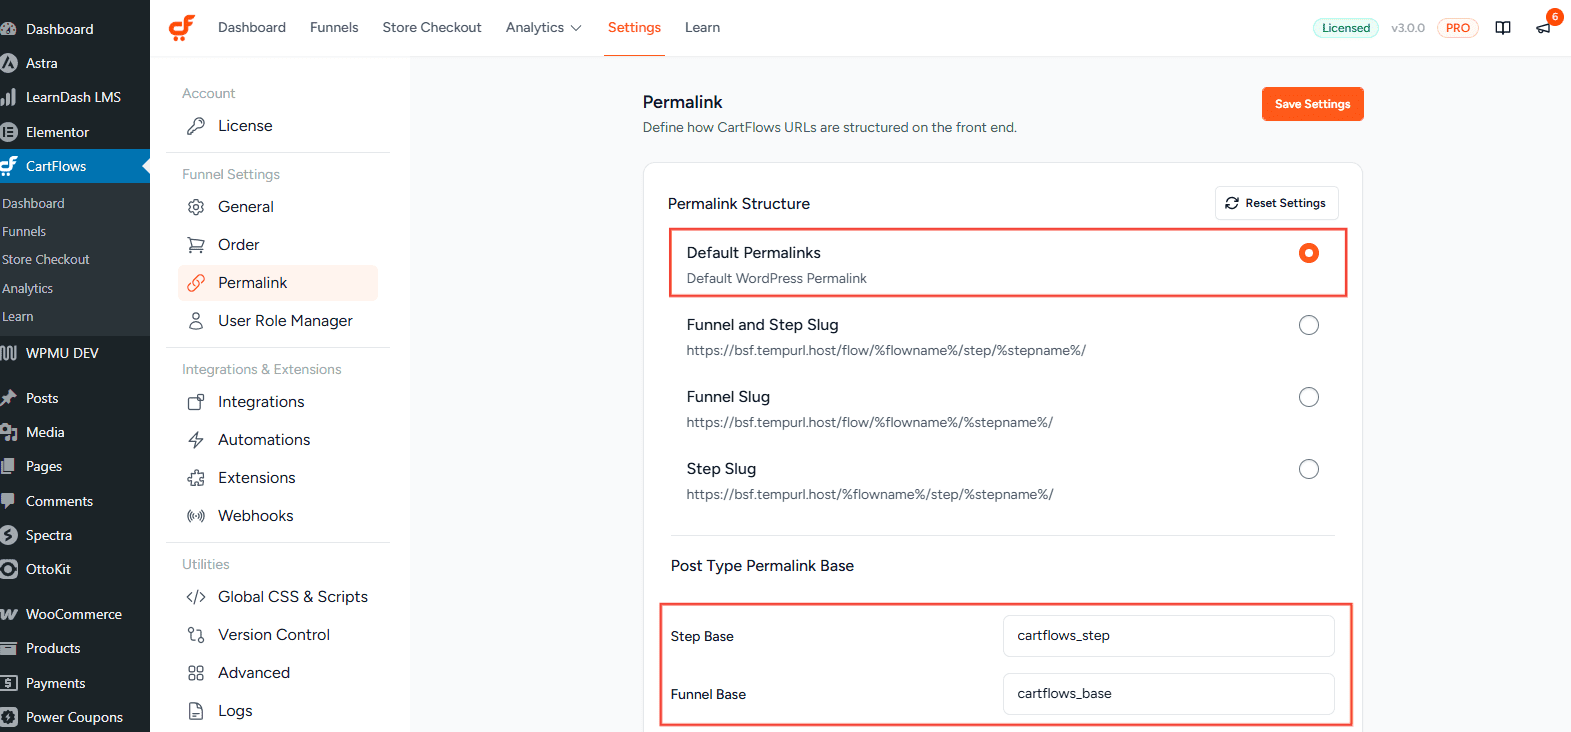Click the key icon beside License

click(196, 126)
